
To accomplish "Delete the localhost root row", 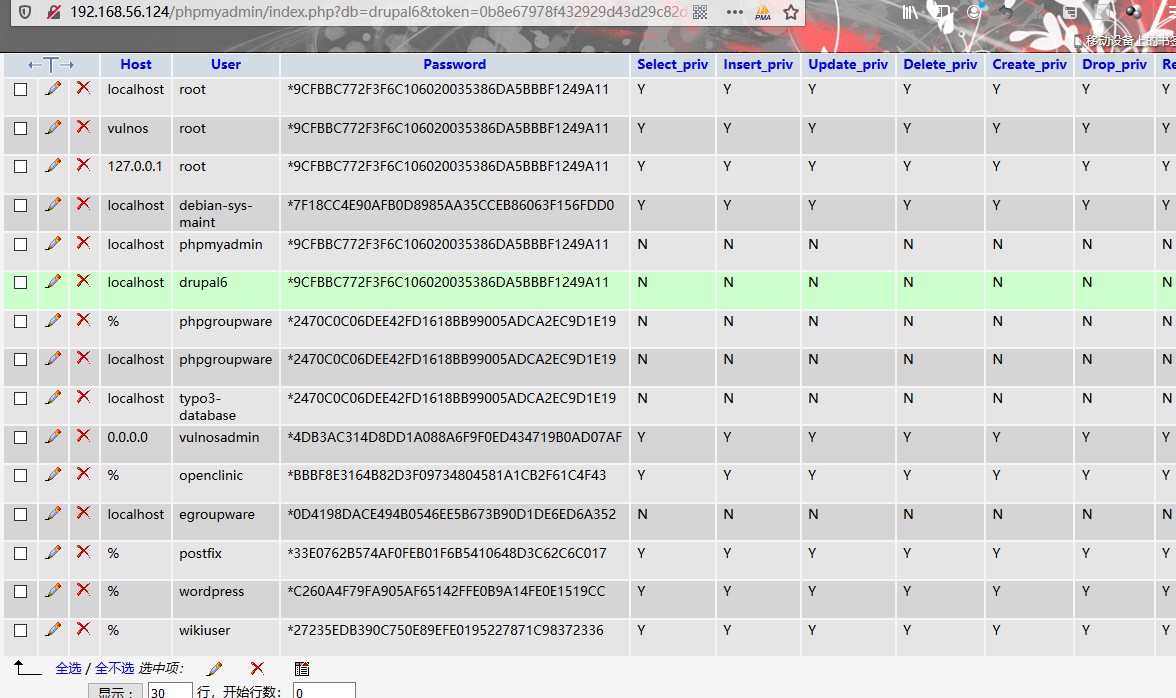I will [83, 88].
